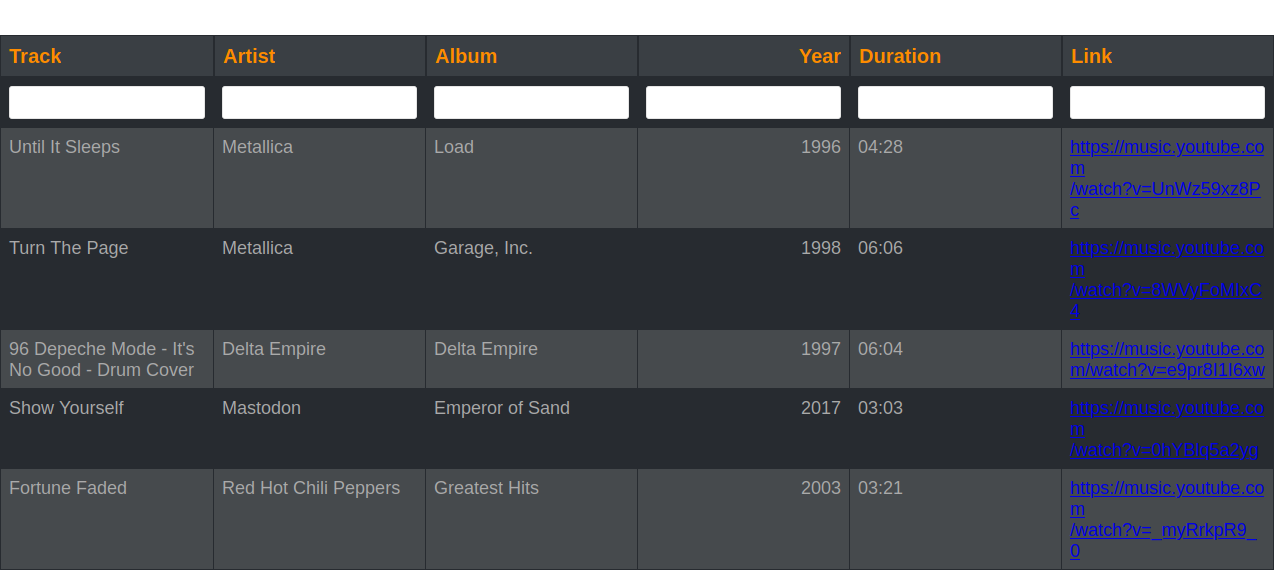Click the duration cell '03:03'
Viewport: 1278px width, 570px height.
[x=956, y=429]
